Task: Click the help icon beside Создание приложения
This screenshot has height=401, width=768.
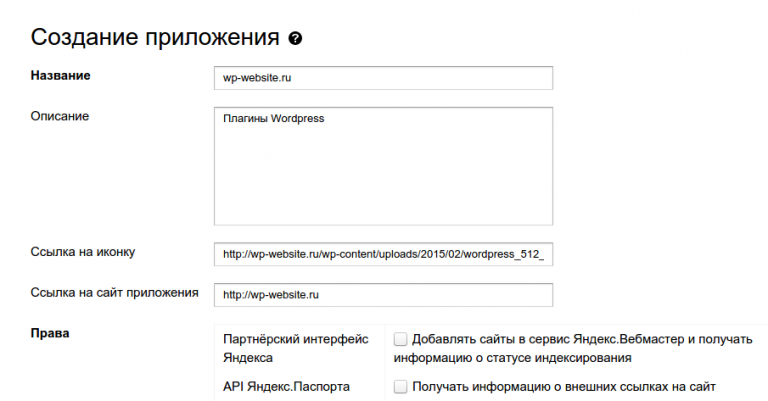Action: (x=295, y=39)
